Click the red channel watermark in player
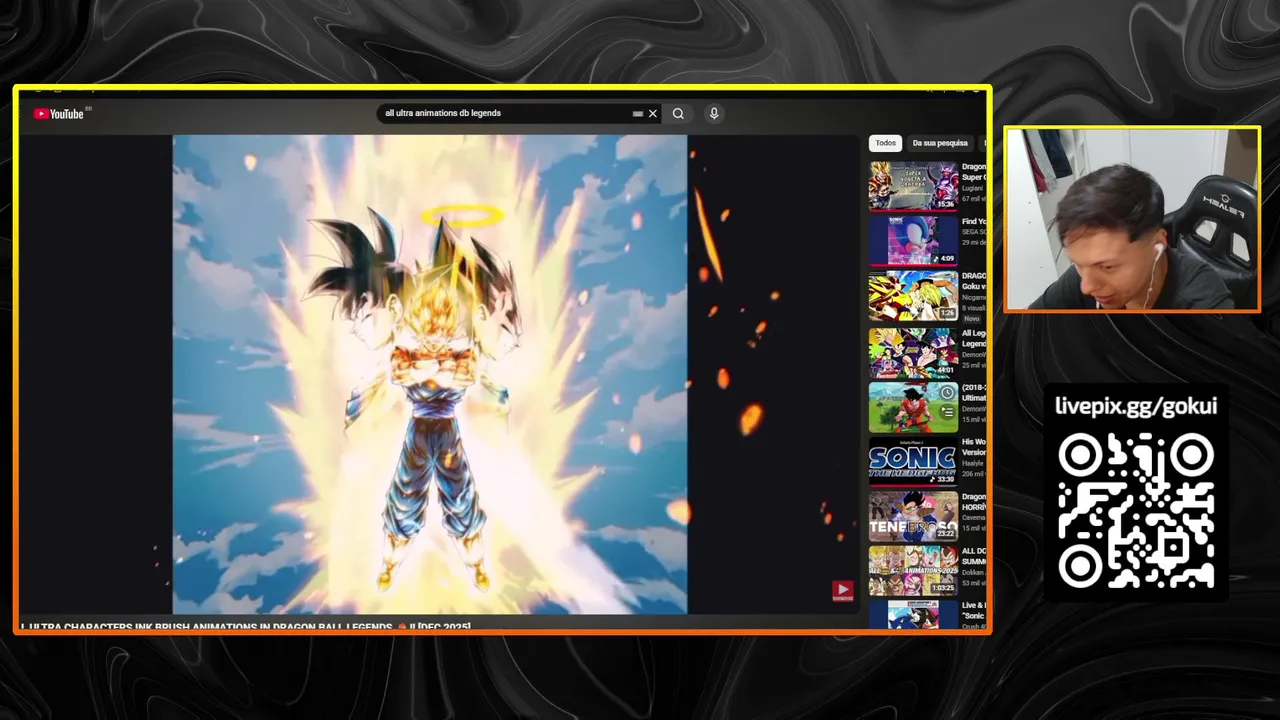This screenshot has height=720, width=1280. click(843, 591)
